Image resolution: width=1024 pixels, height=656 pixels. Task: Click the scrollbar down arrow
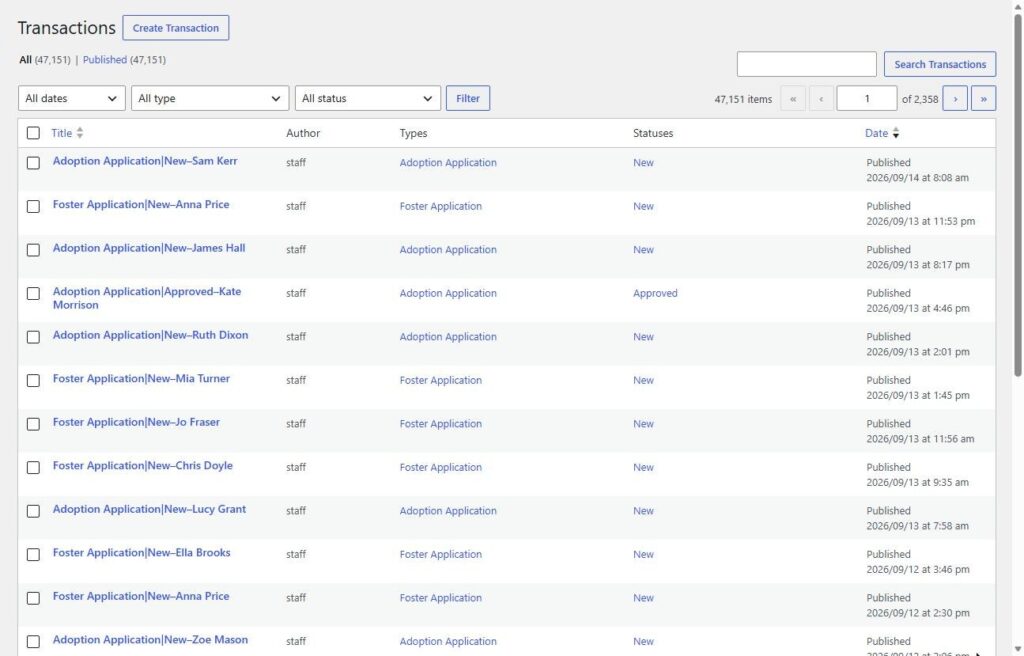pos(1017,649)
